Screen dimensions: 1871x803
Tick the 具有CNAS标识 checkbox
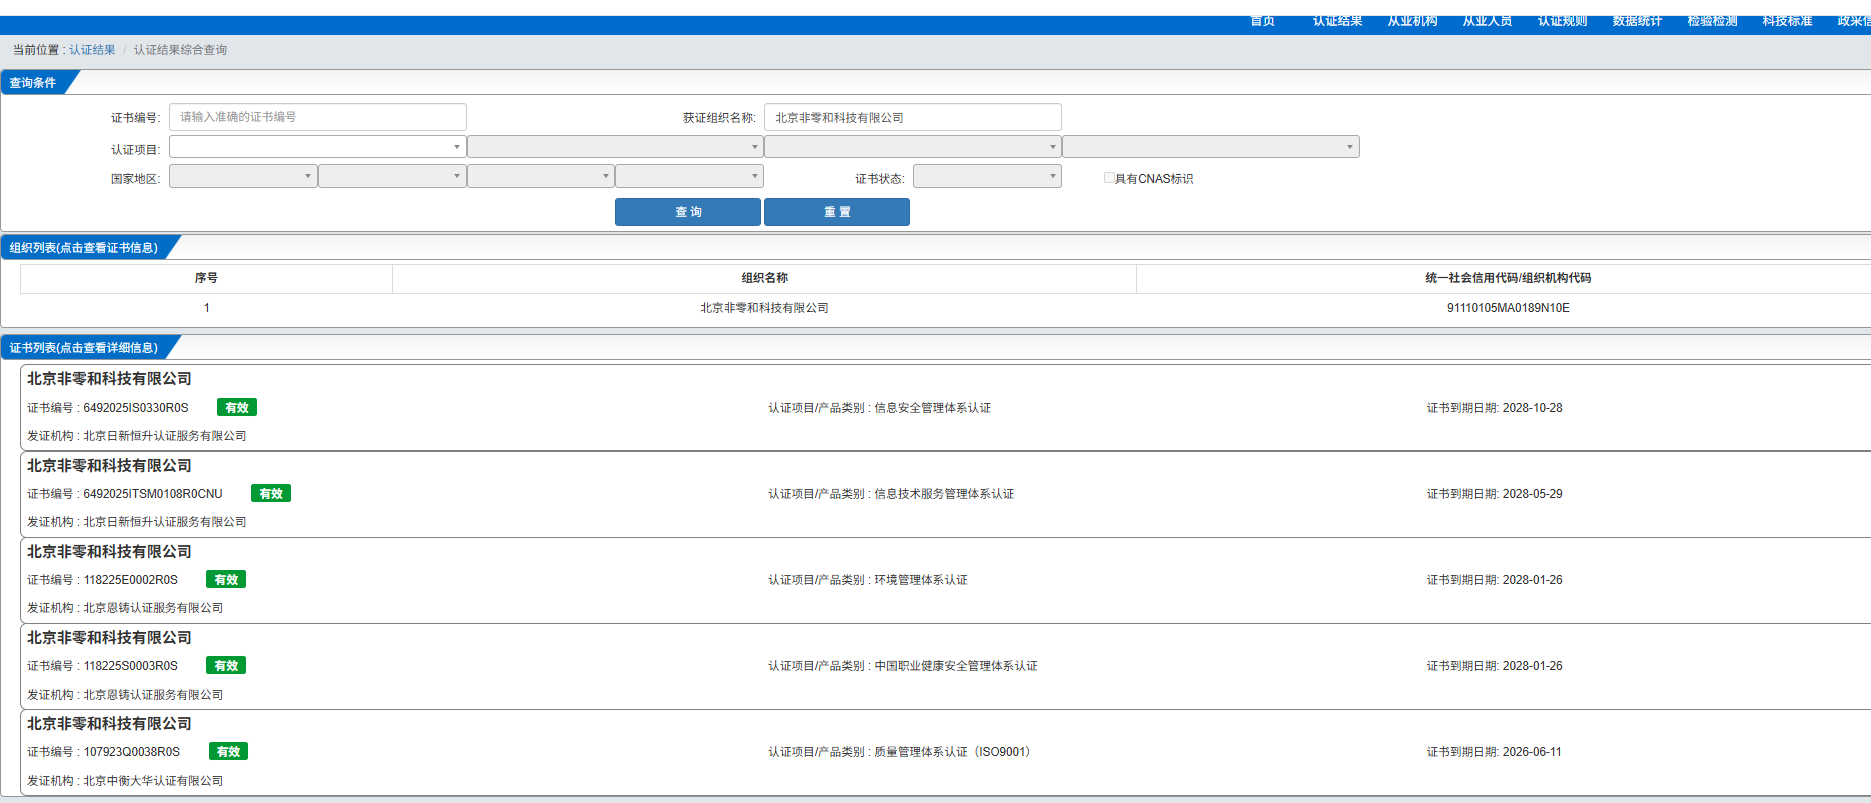(x=1109, y=178)
